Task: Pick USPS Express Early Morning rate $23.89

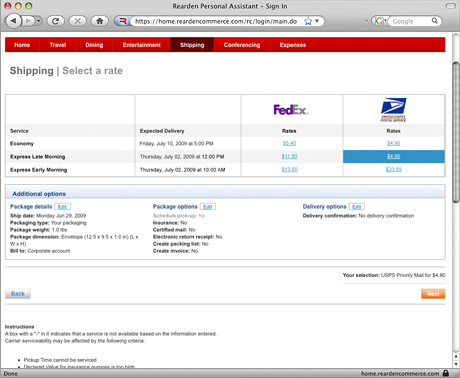Action: [393, 170]
